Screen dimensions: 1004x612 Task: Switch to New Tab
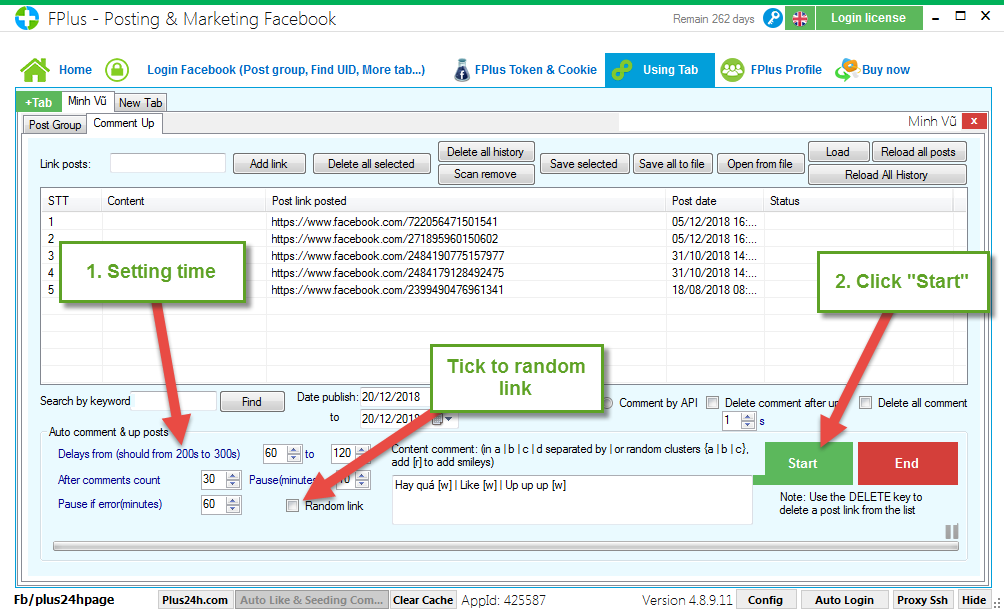coord(140,102)
